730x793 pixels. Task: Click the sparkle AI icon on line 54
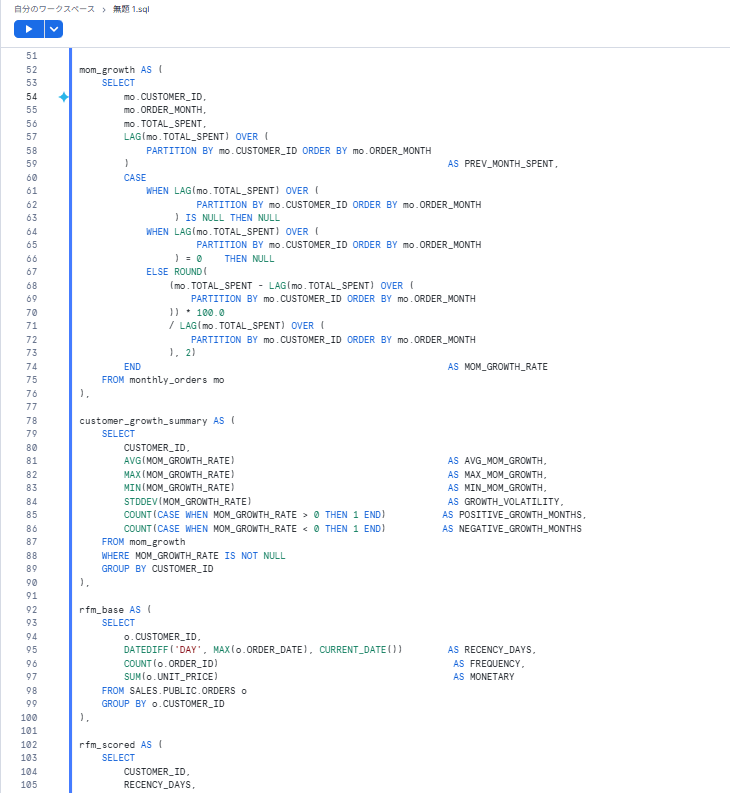pyautogui.click(x=63, y=97)
